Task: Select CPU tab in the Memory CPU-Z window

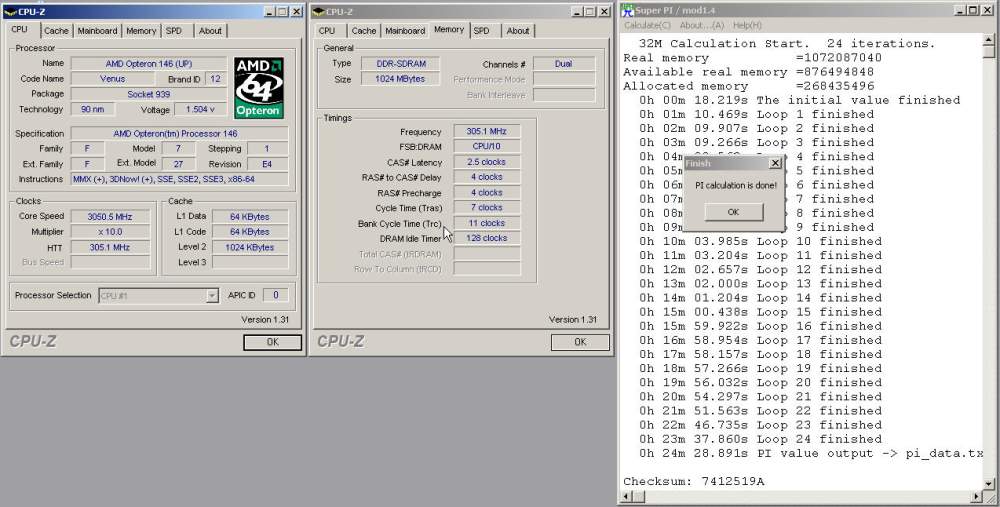Action: point(327,31)
